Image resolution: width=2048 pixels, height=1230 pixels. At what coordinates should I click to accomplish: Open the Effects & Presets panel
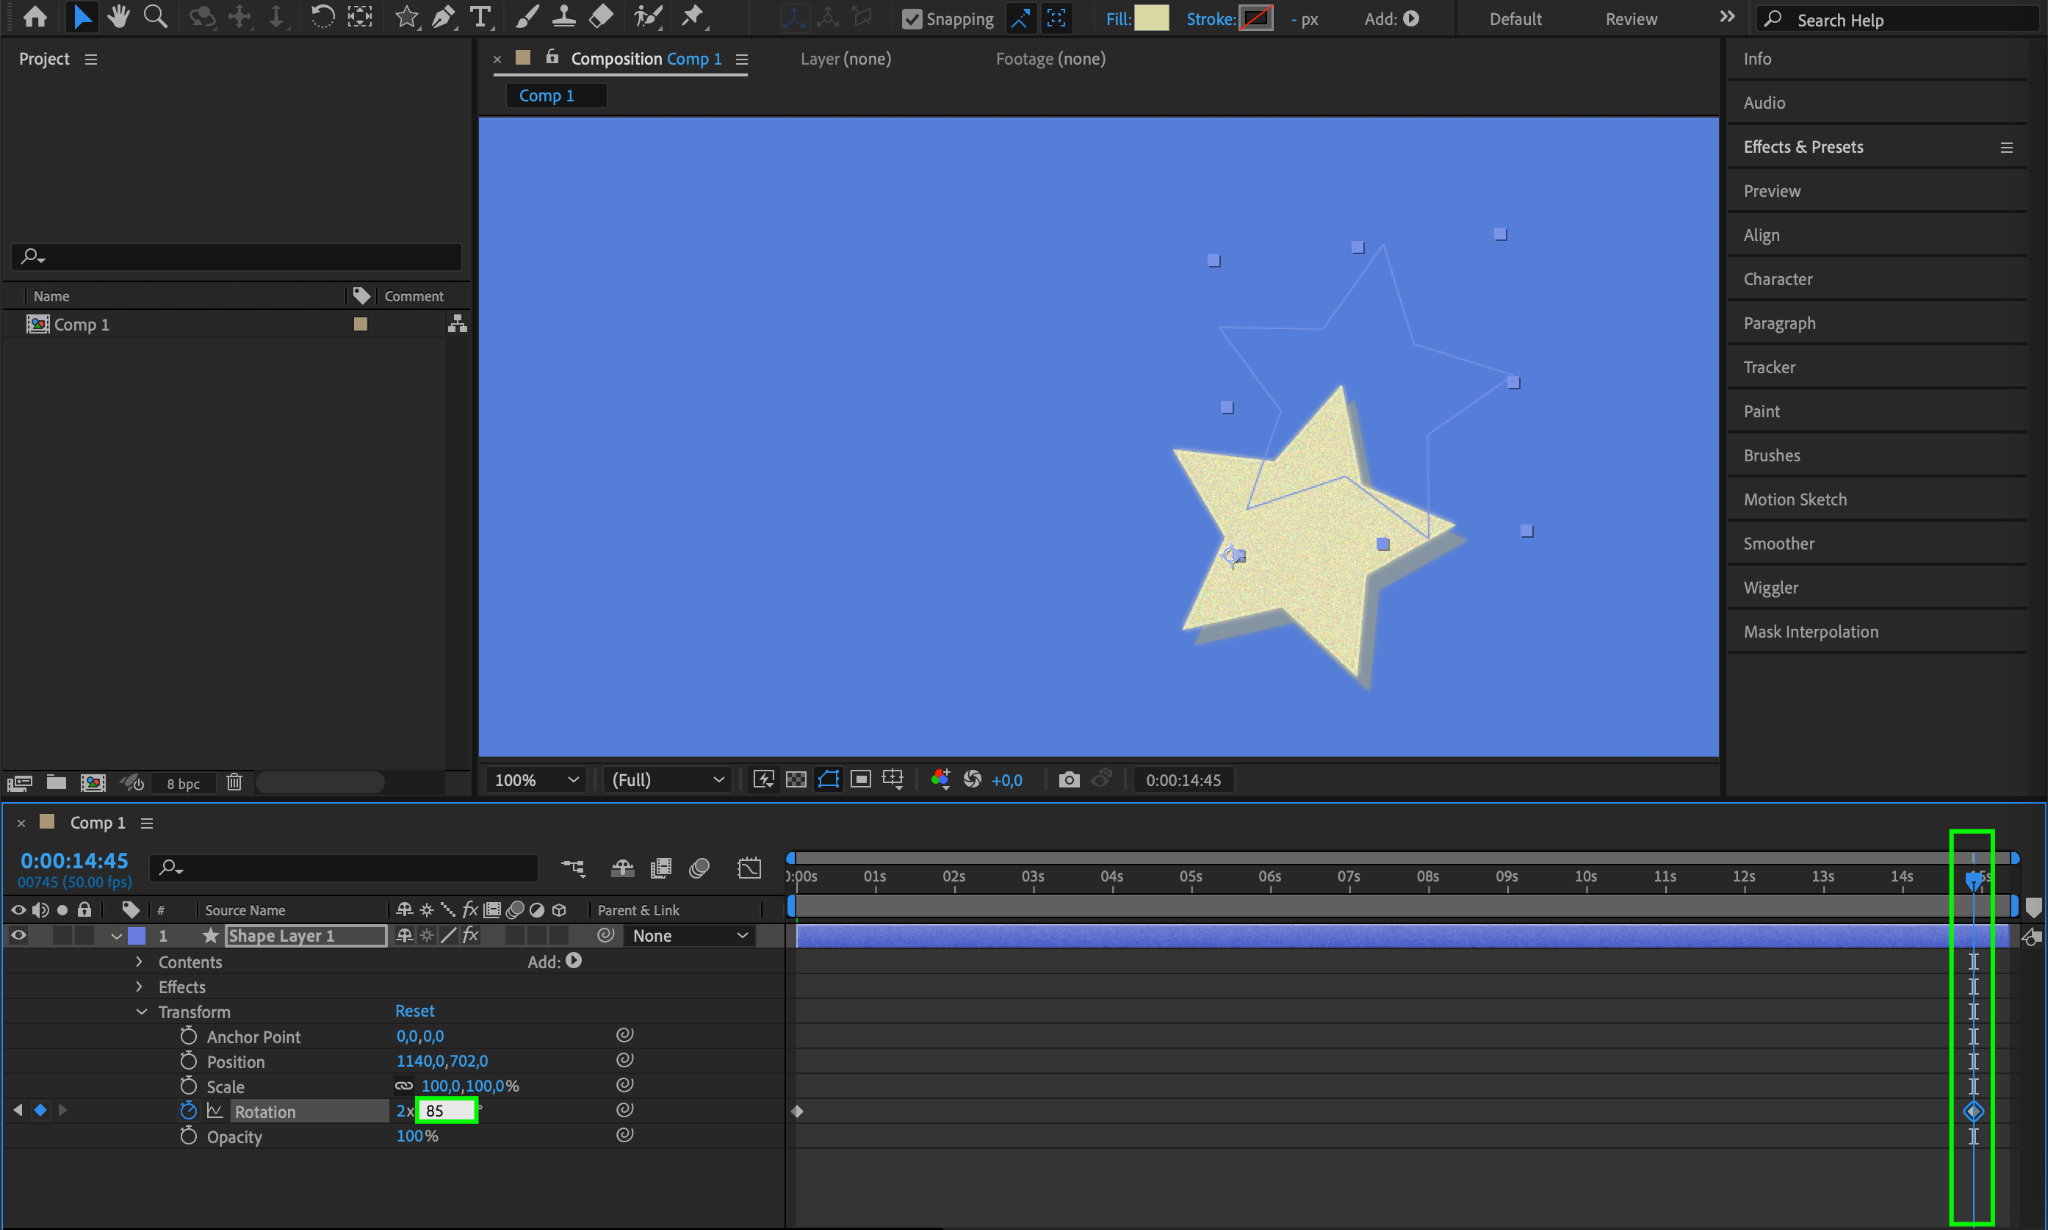point(1803,147)
